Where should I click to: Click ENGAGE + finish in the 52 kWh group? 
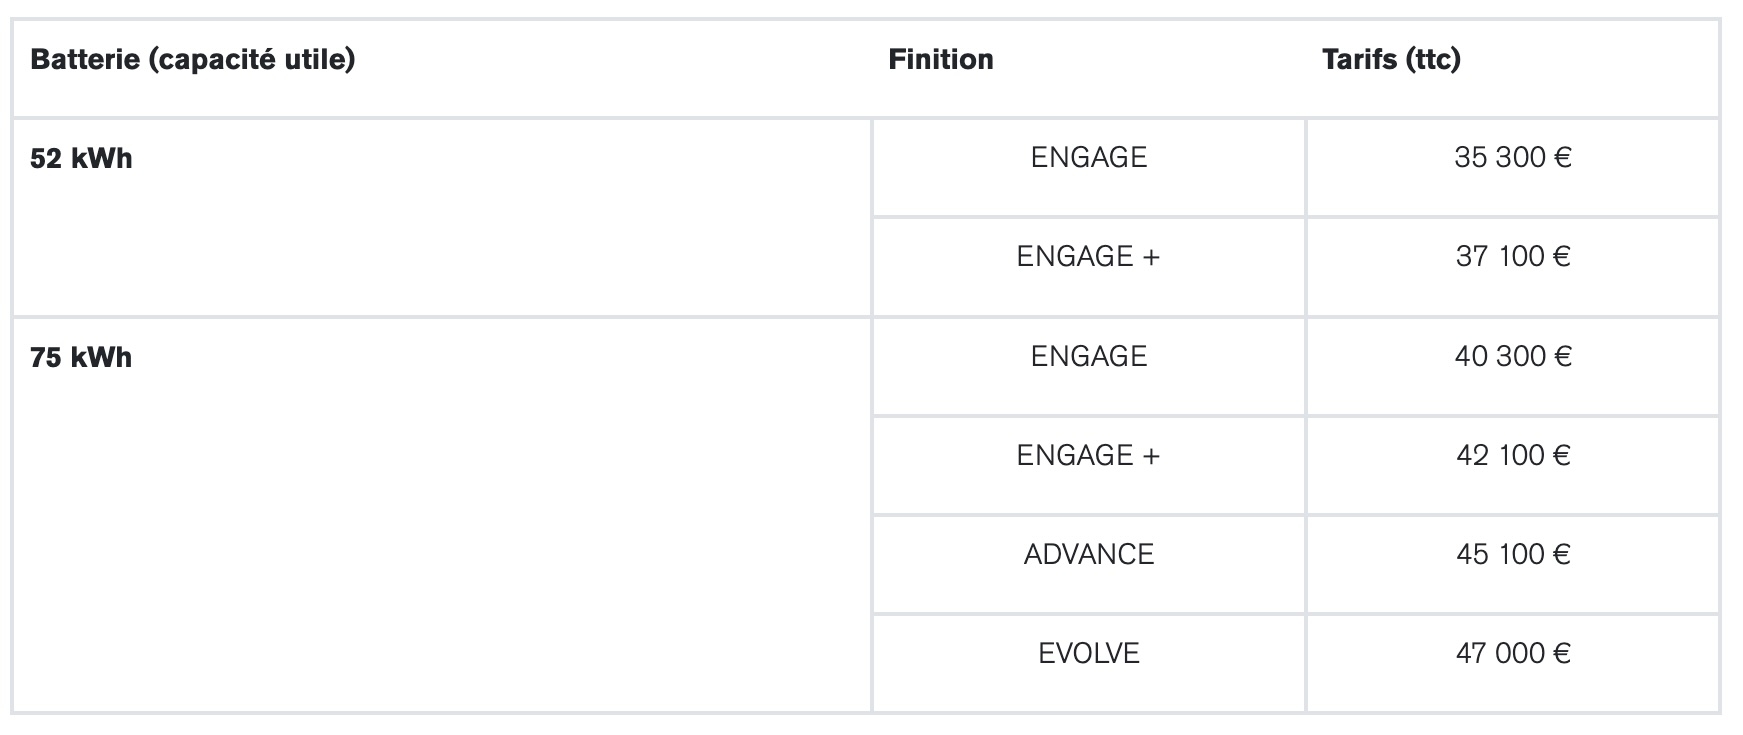[1088, 257]
